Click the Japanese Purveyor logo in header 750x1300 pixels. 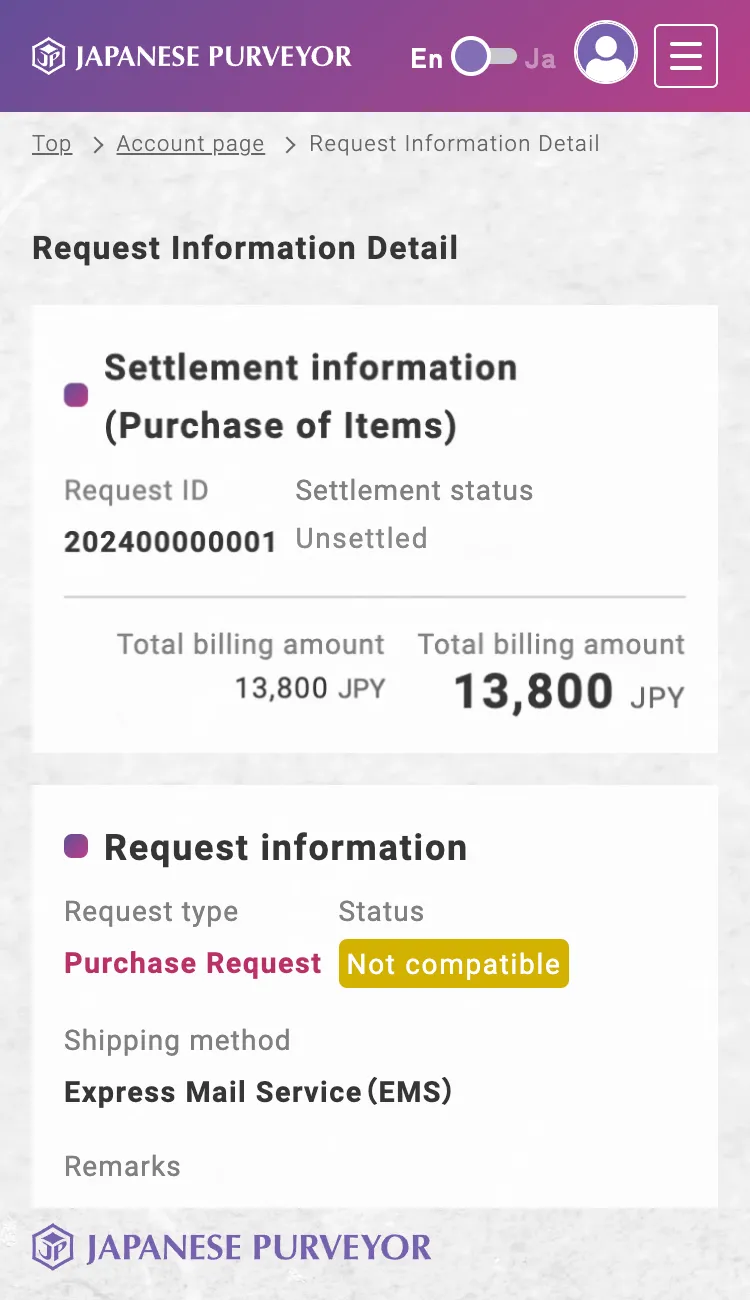click(x=191, y=56)
